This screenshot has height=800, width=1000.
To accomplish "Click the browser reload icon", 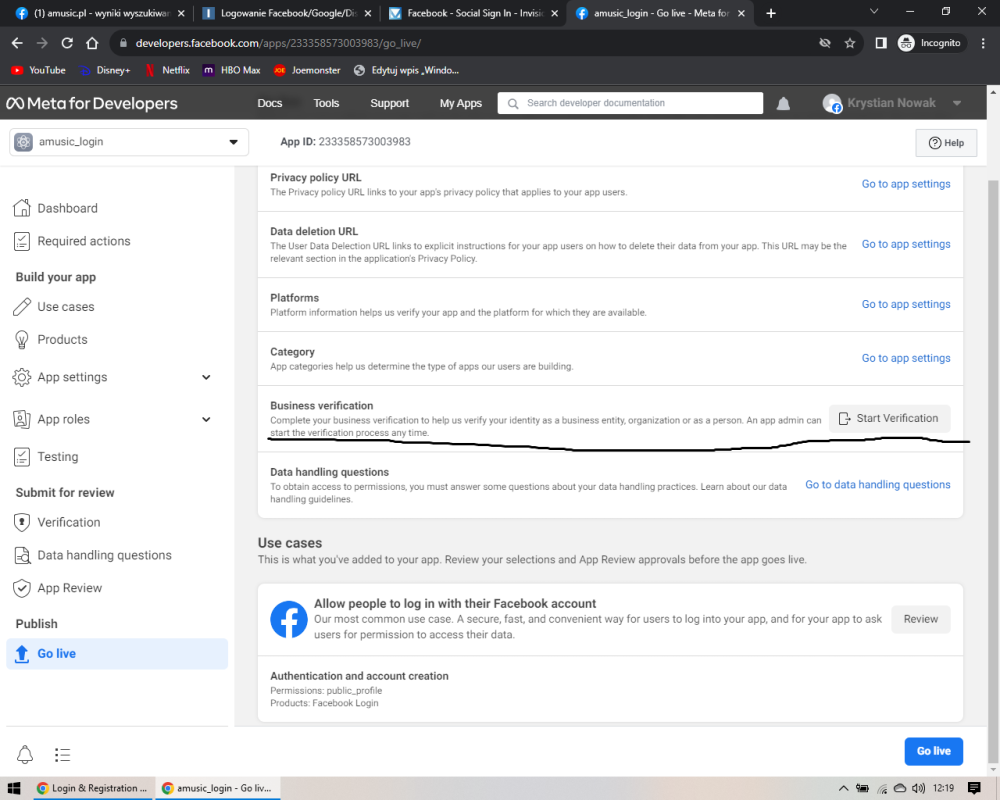I will [67, 43].
